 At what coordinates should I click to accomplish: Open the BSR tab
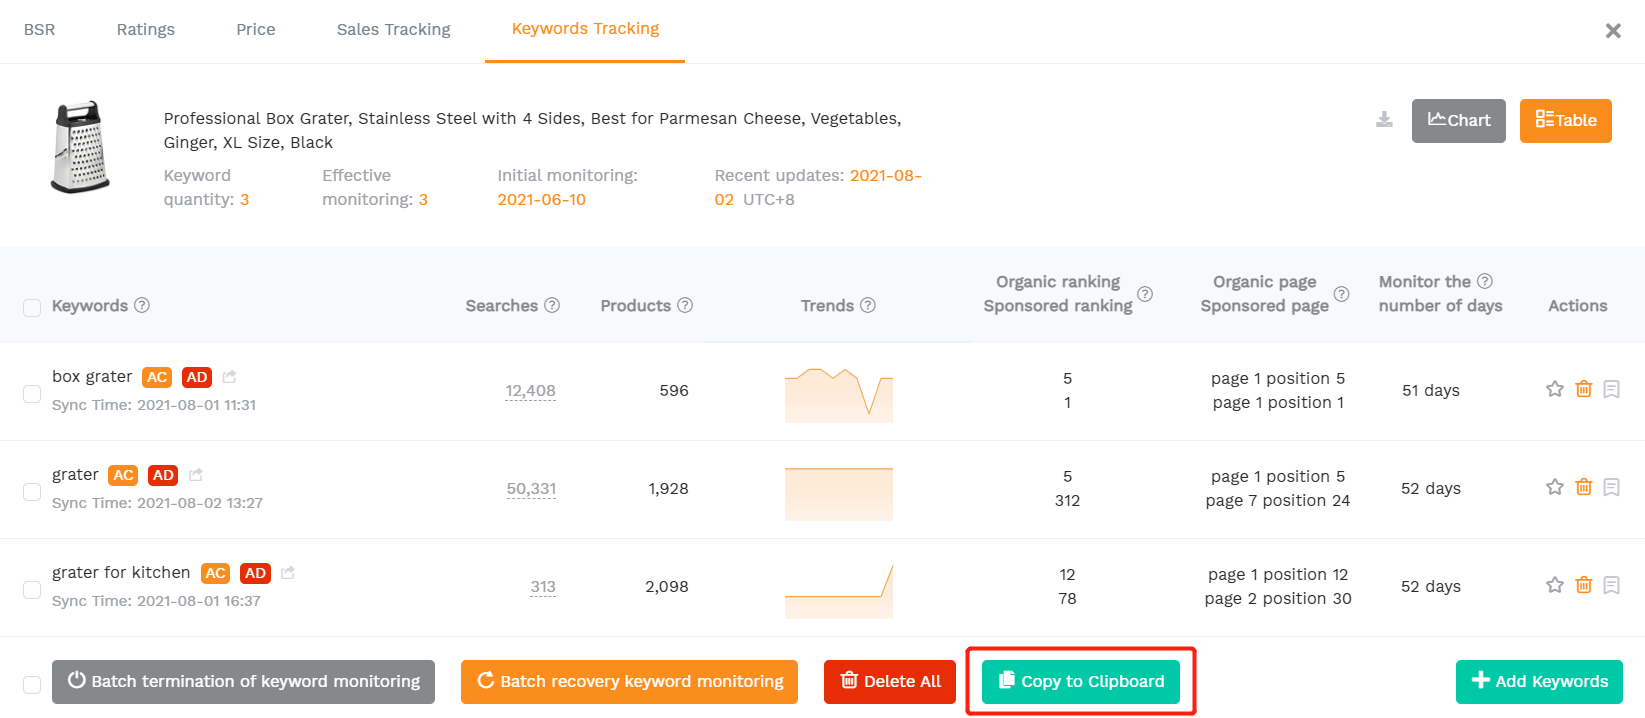click(x=40, y=30)
